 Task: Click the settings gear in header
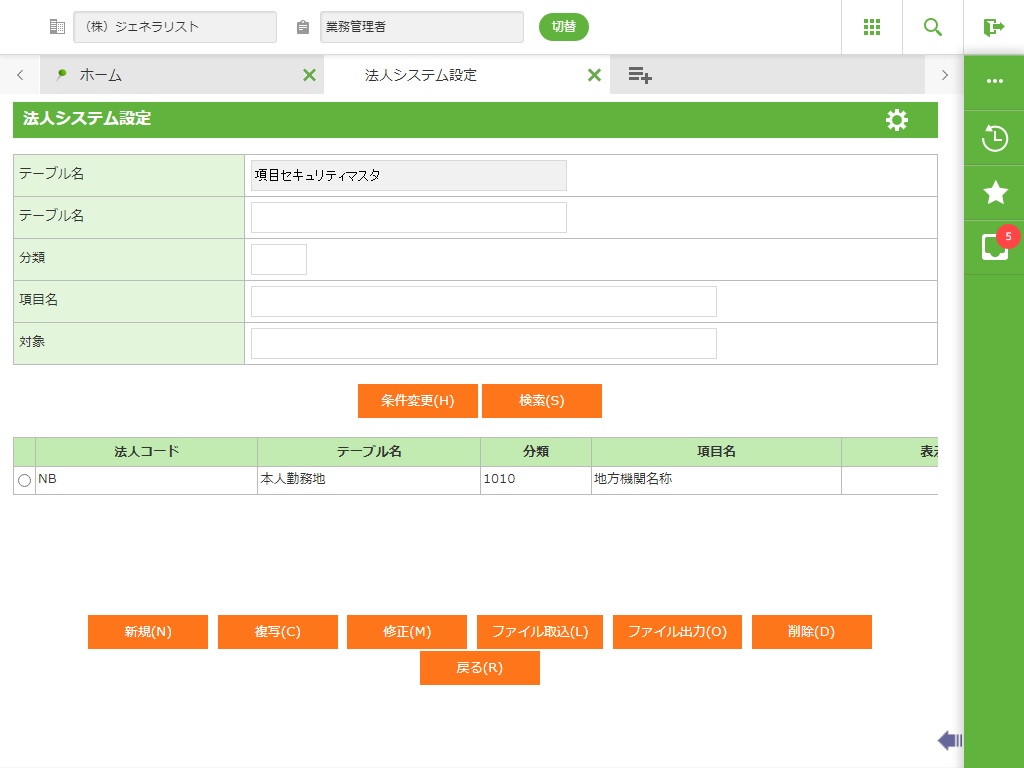tap(897, 120)
